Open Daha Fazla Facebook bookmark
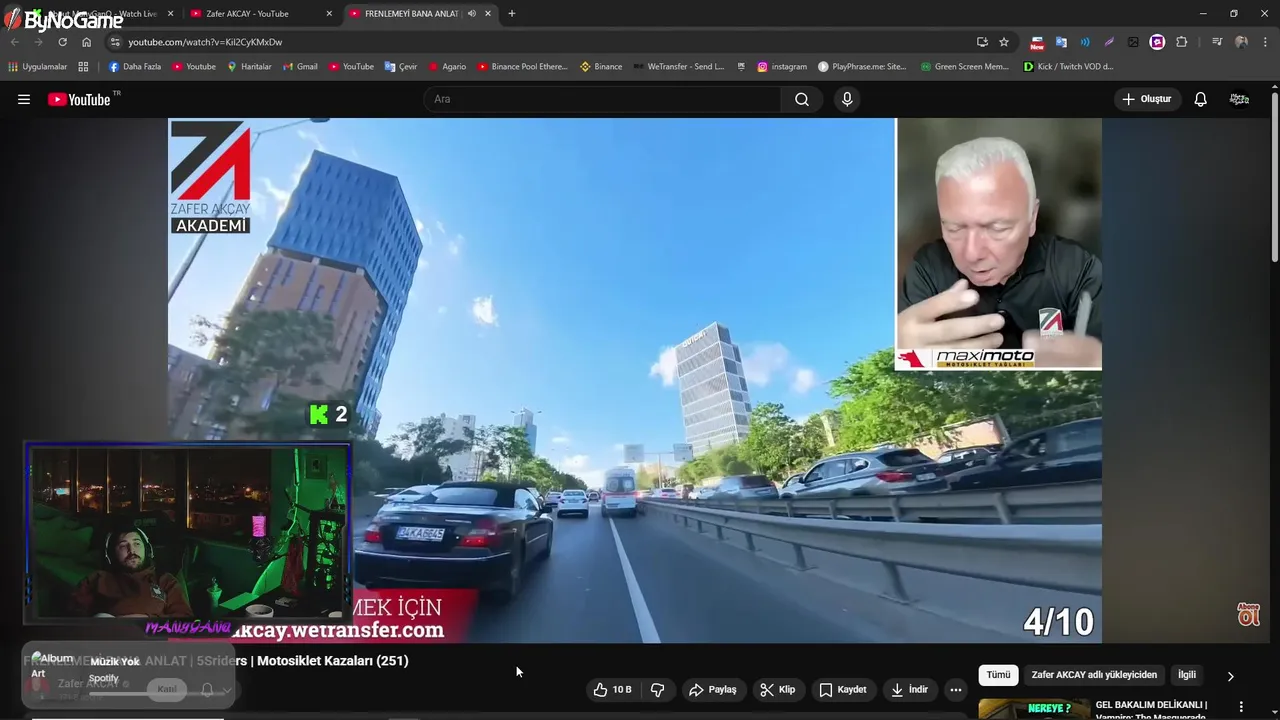This screenshot has width=1280, height=720. 134,67
